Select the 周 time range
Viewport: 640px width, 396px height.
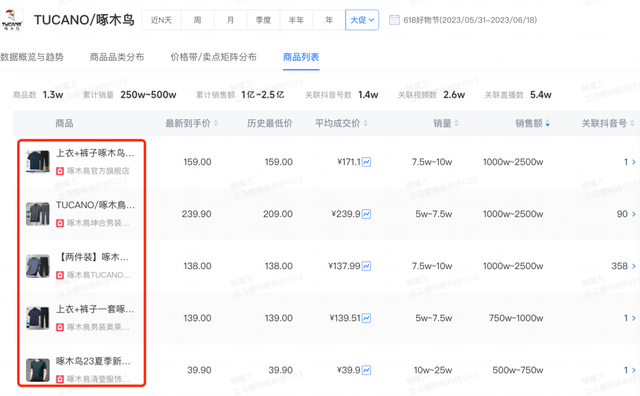pyautogui.click(x=198, y=20)
